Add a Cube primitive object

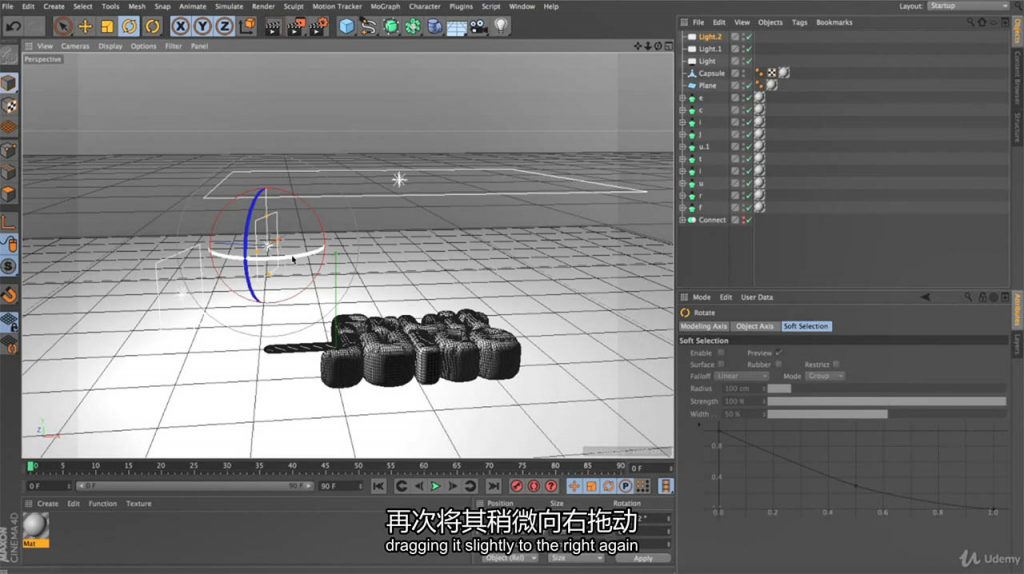346,26
